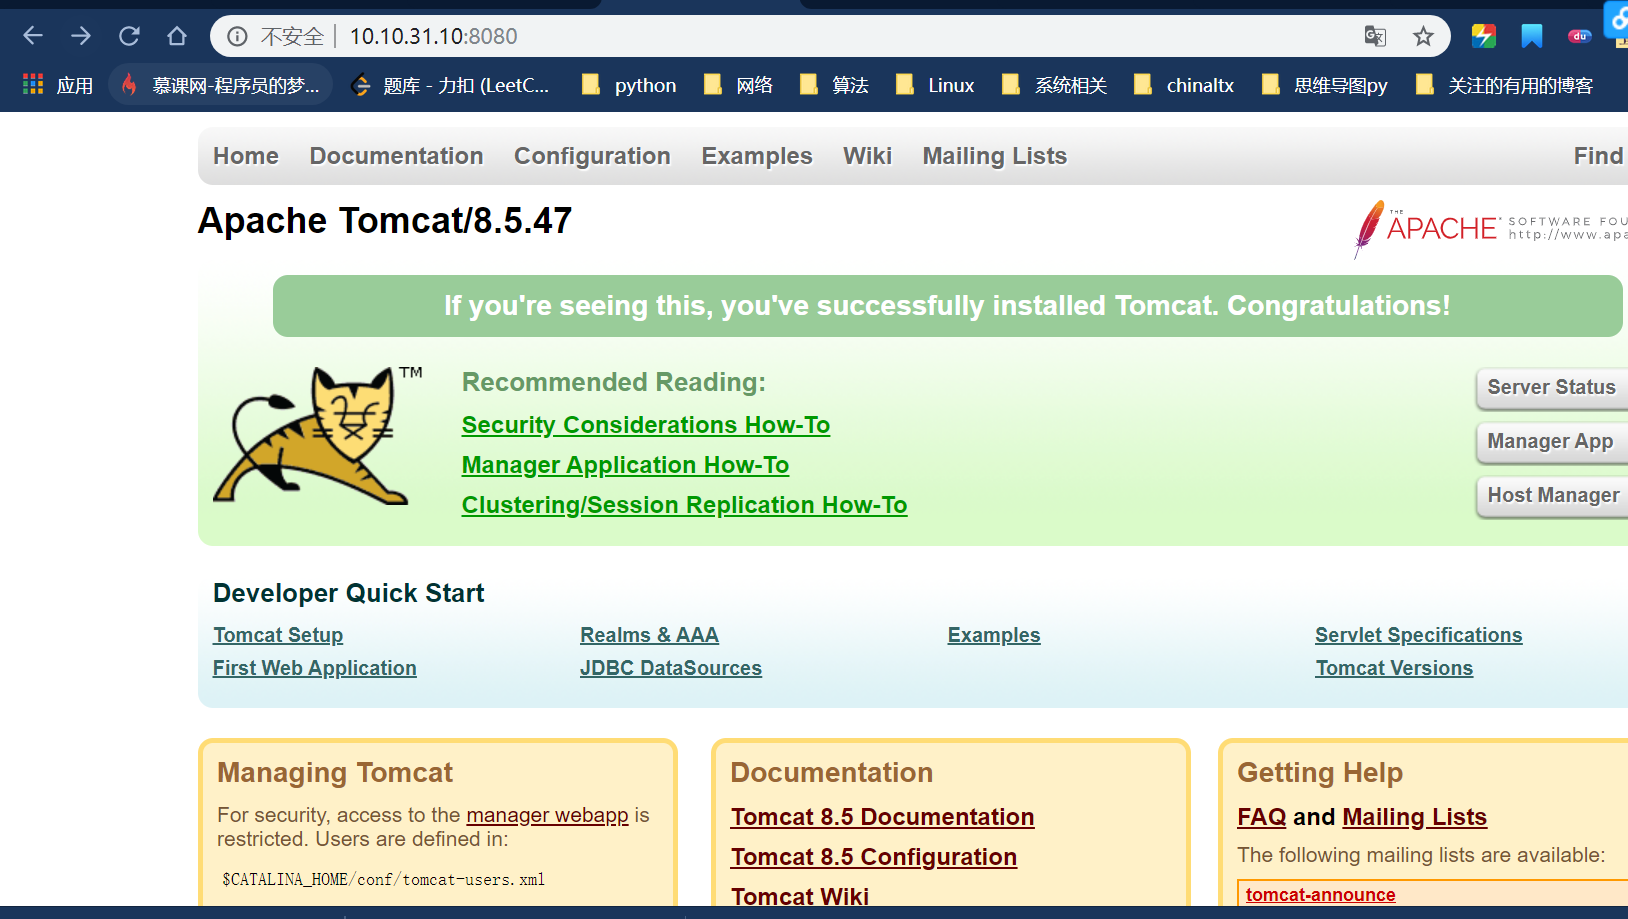Screen dimensions: 1628x919
Task: Open Manager Application How-To link
Action: pyautogui.click(x=625, y=465)
